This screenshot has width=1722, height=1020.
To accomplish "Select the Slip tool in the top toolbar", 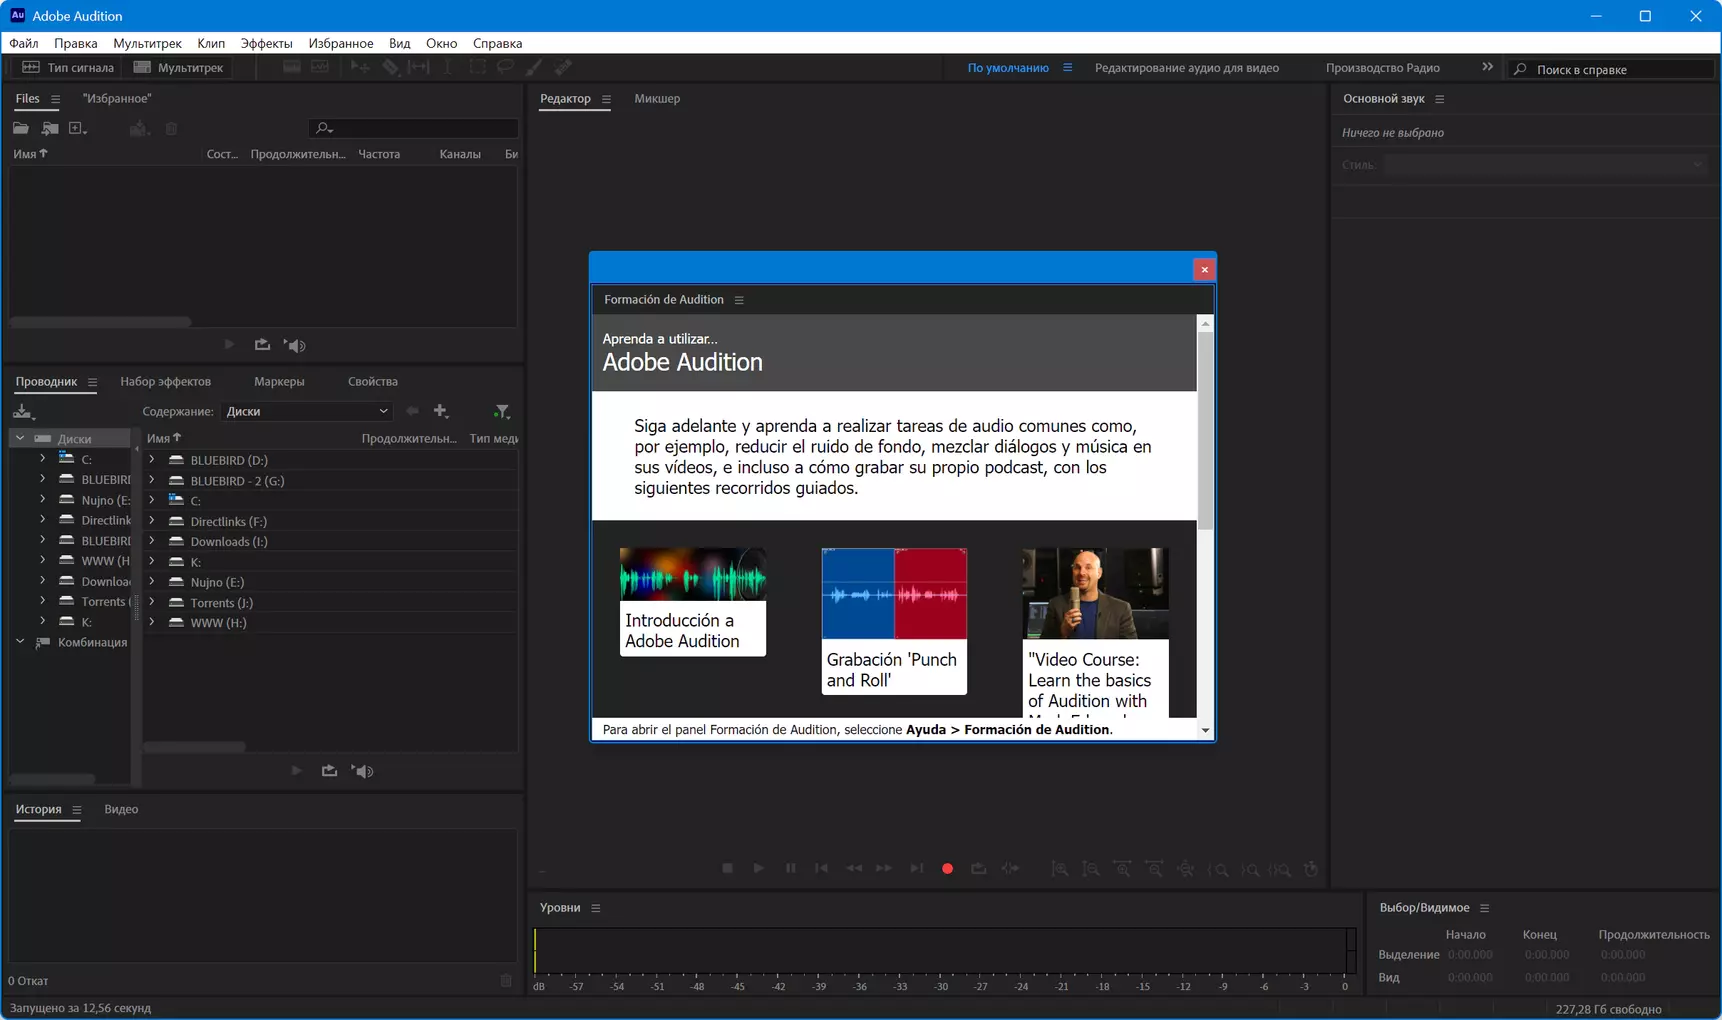I will [419, 67].
